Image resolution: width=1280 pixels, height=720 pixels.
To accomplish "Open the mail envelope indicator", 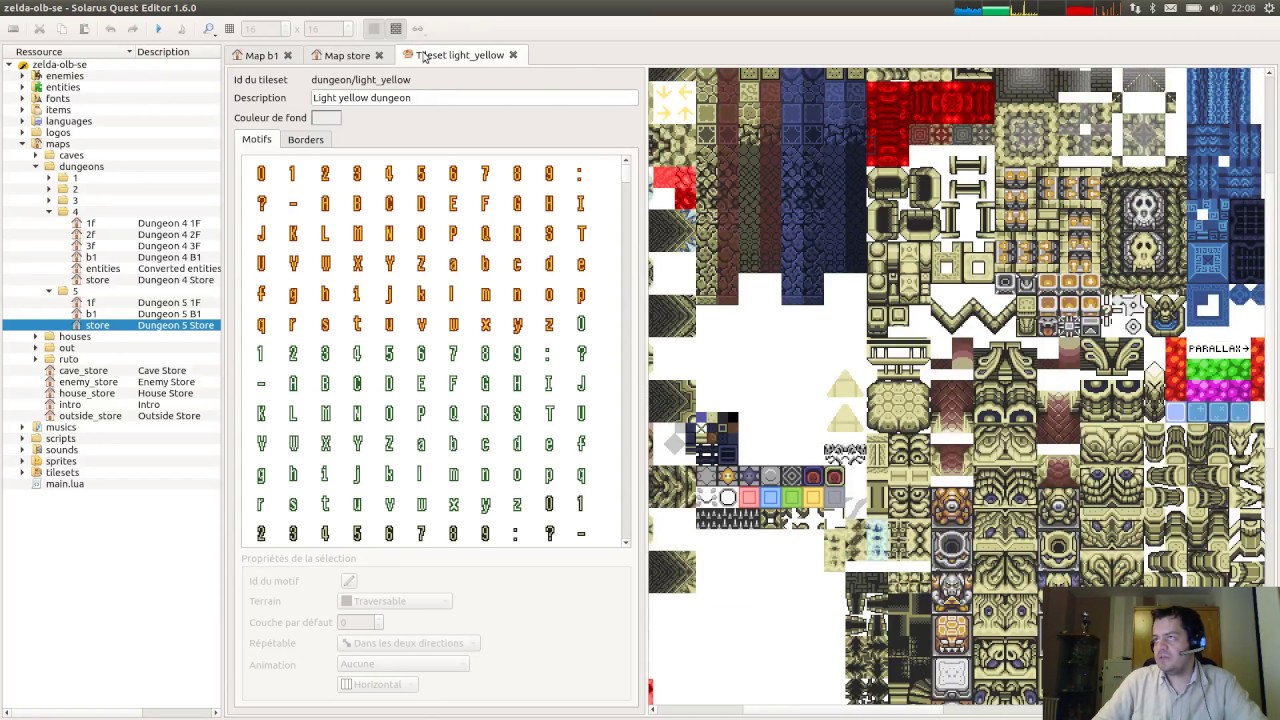I will [1172, 8].
